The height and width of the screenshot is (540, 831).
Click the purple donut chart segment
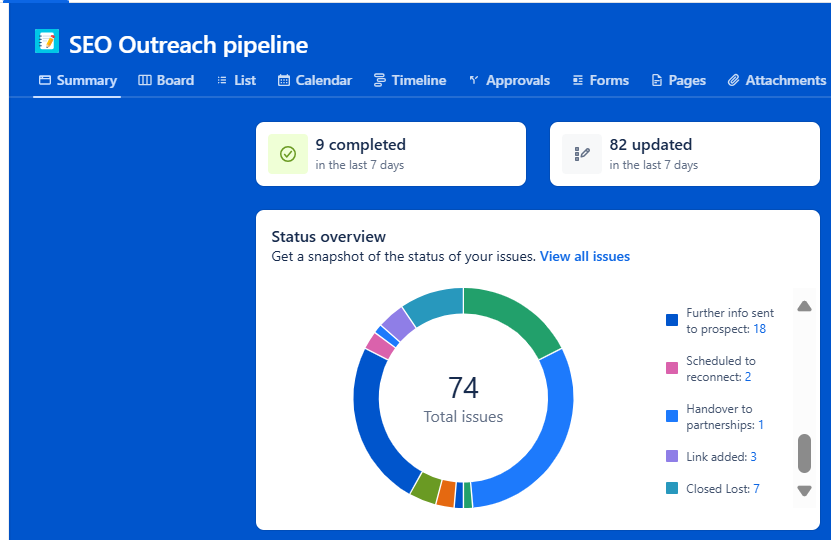tap(399, 323)
